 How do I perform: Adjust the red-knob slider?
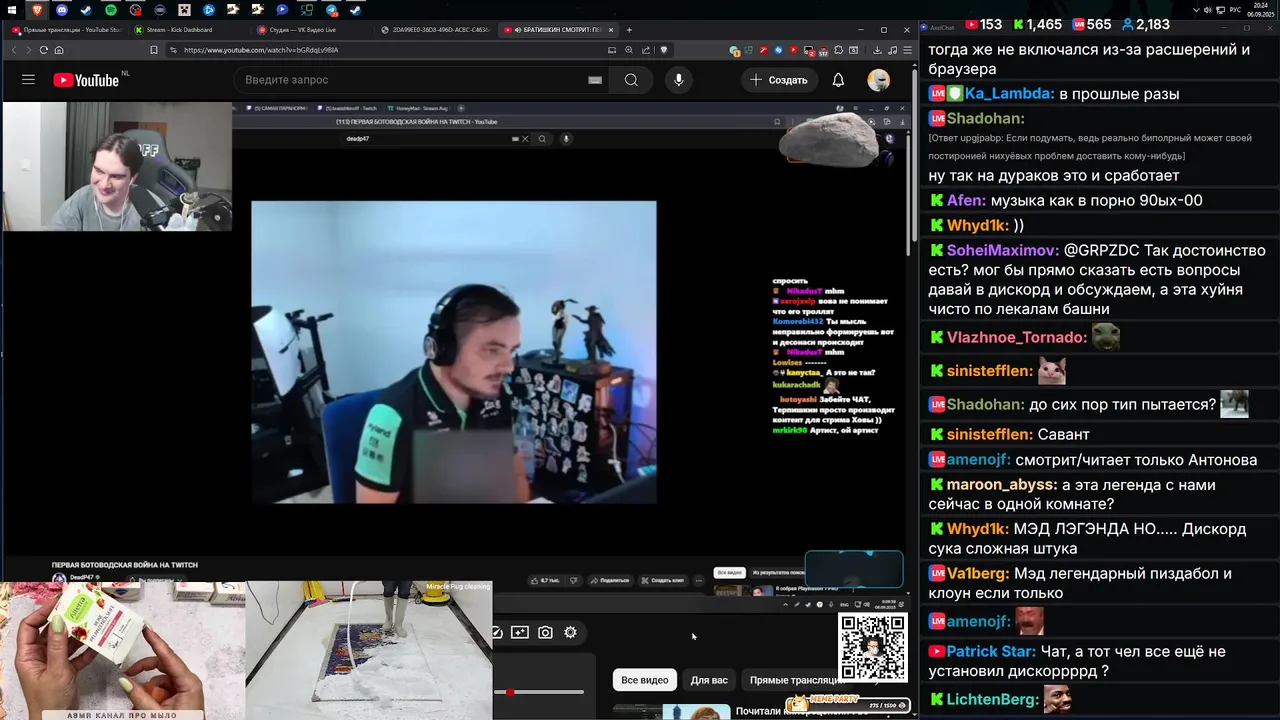click(x=510, y=692)
